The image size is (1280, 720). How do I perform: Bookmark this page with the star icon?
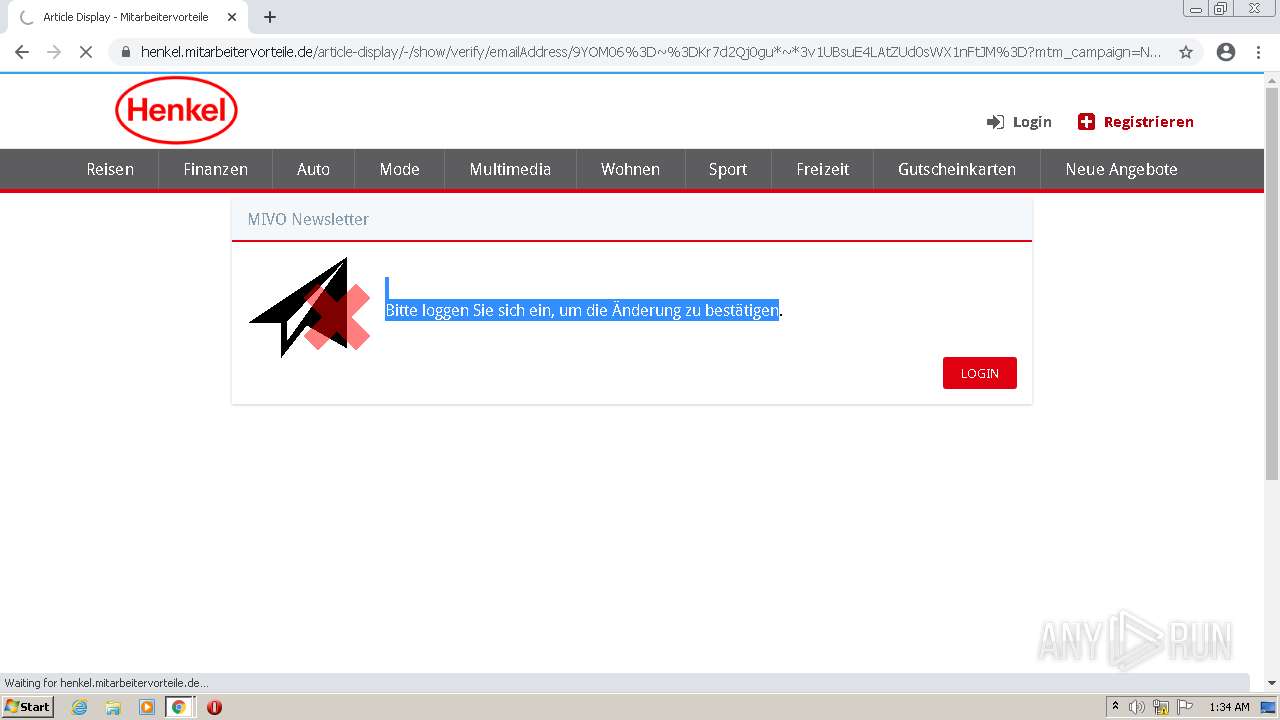1186,52
